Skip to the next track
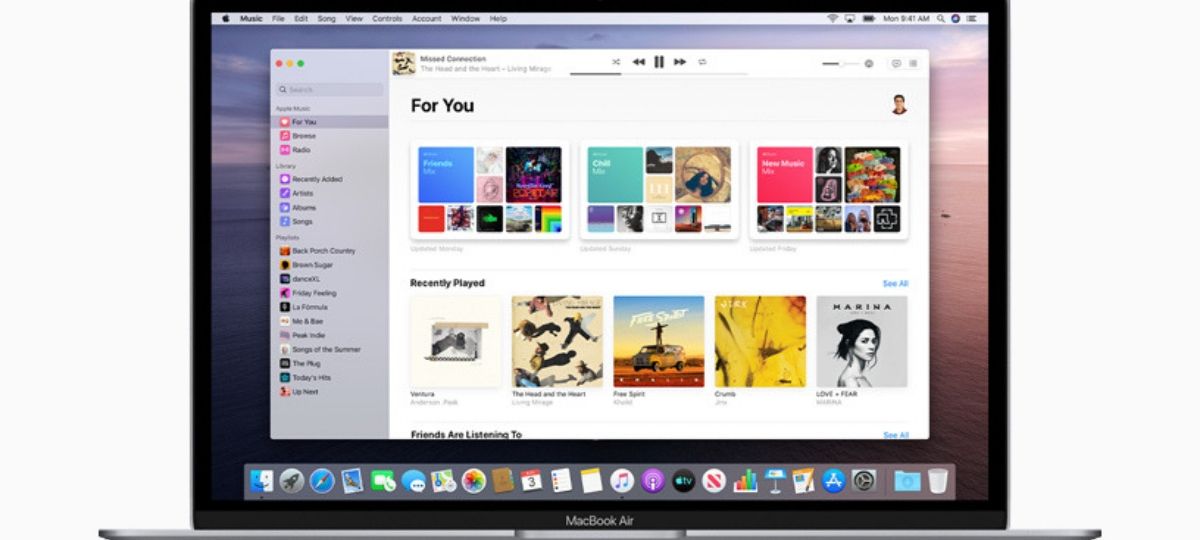The width and height of the screenshot is (1200, 540). pyautogui.click(x=680, y=62)
